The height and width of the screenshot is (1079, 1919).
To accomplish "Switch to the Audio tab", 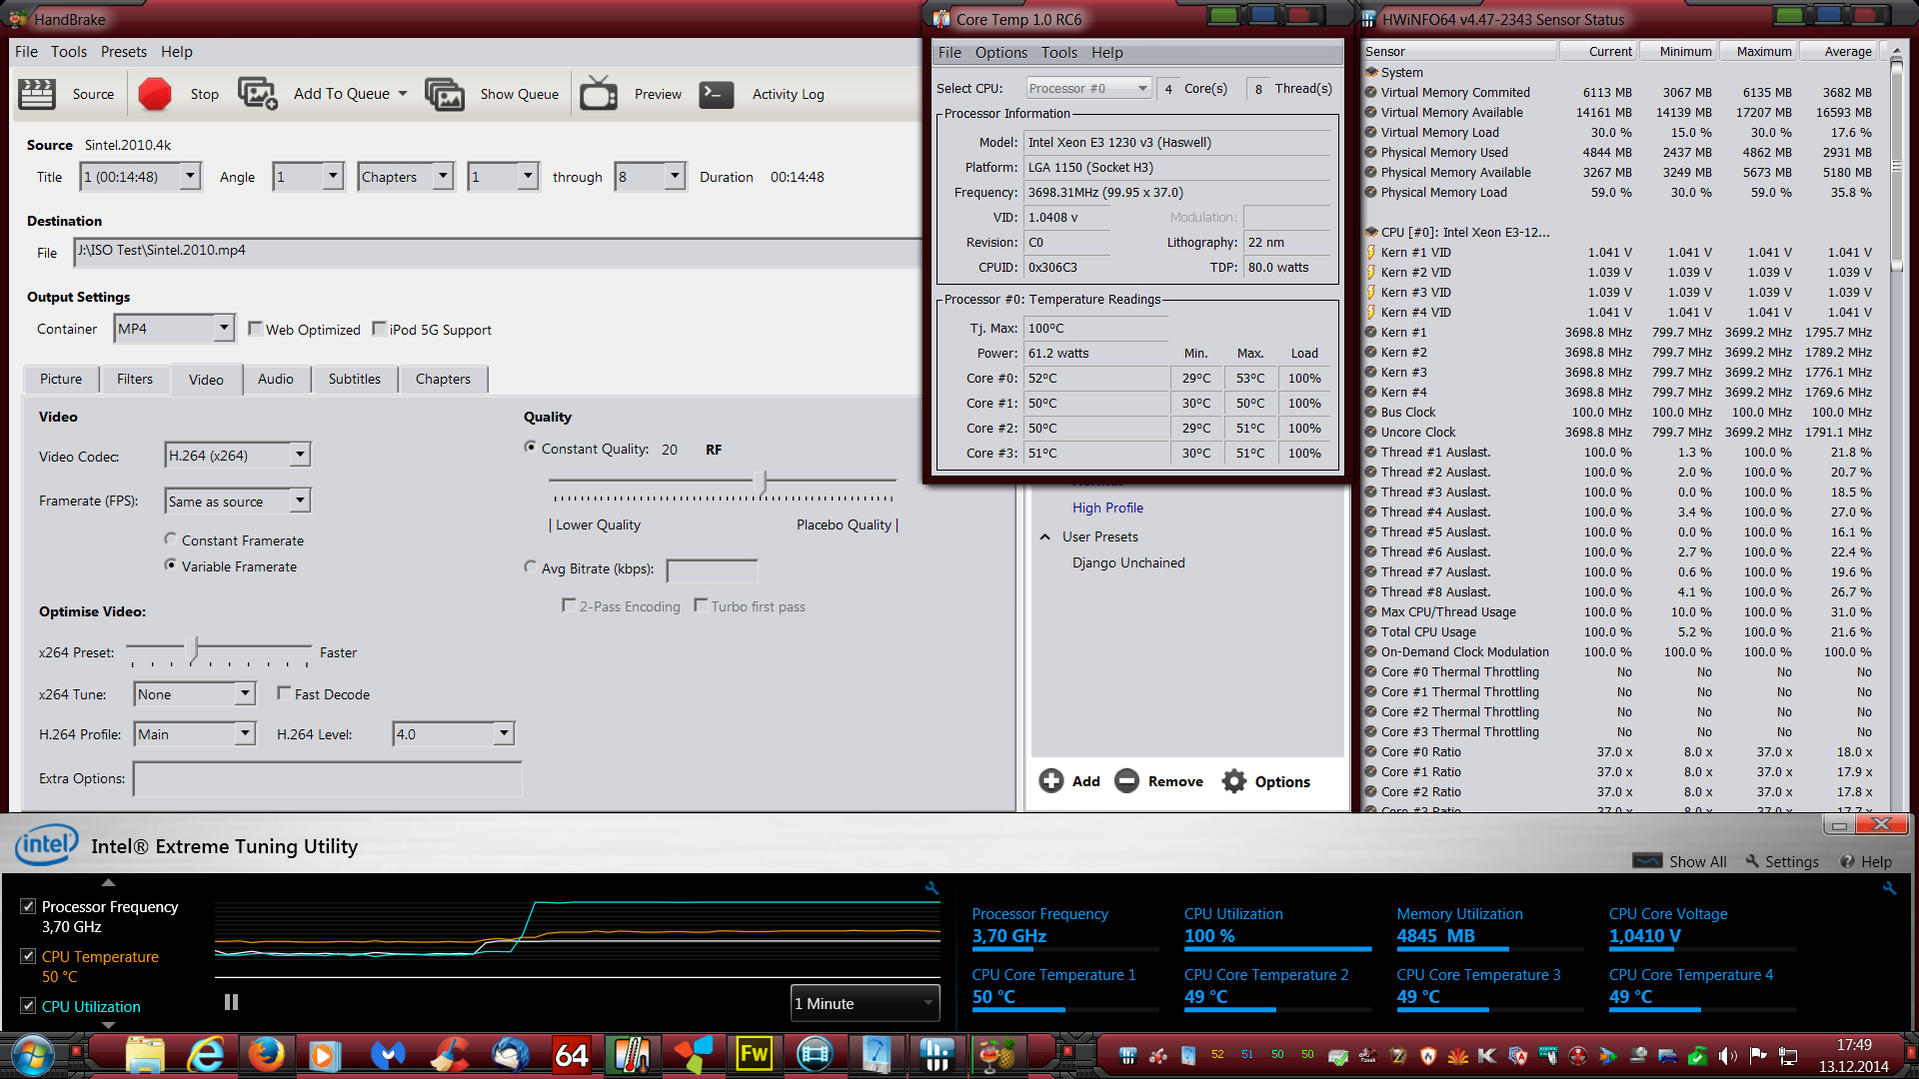I will point(276,379).
